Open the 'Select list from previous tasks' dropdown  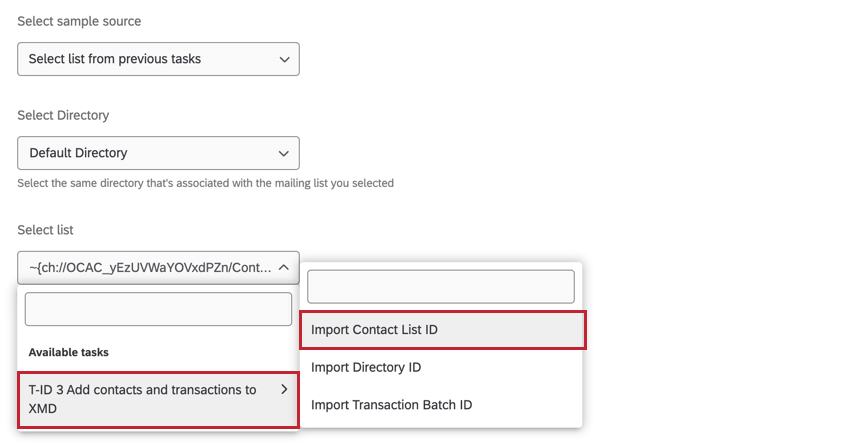[158, 59]
